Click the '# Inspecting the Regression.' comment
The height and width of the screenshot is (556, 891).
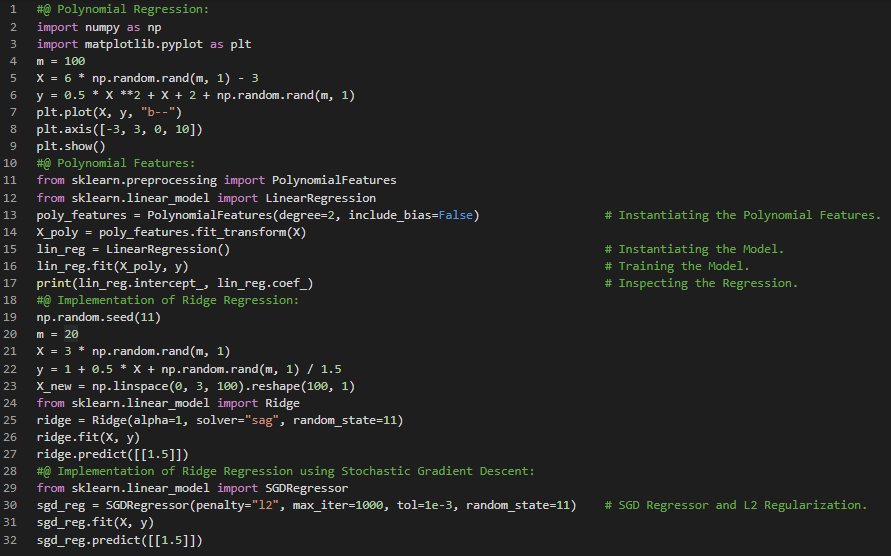coord(701,284)
